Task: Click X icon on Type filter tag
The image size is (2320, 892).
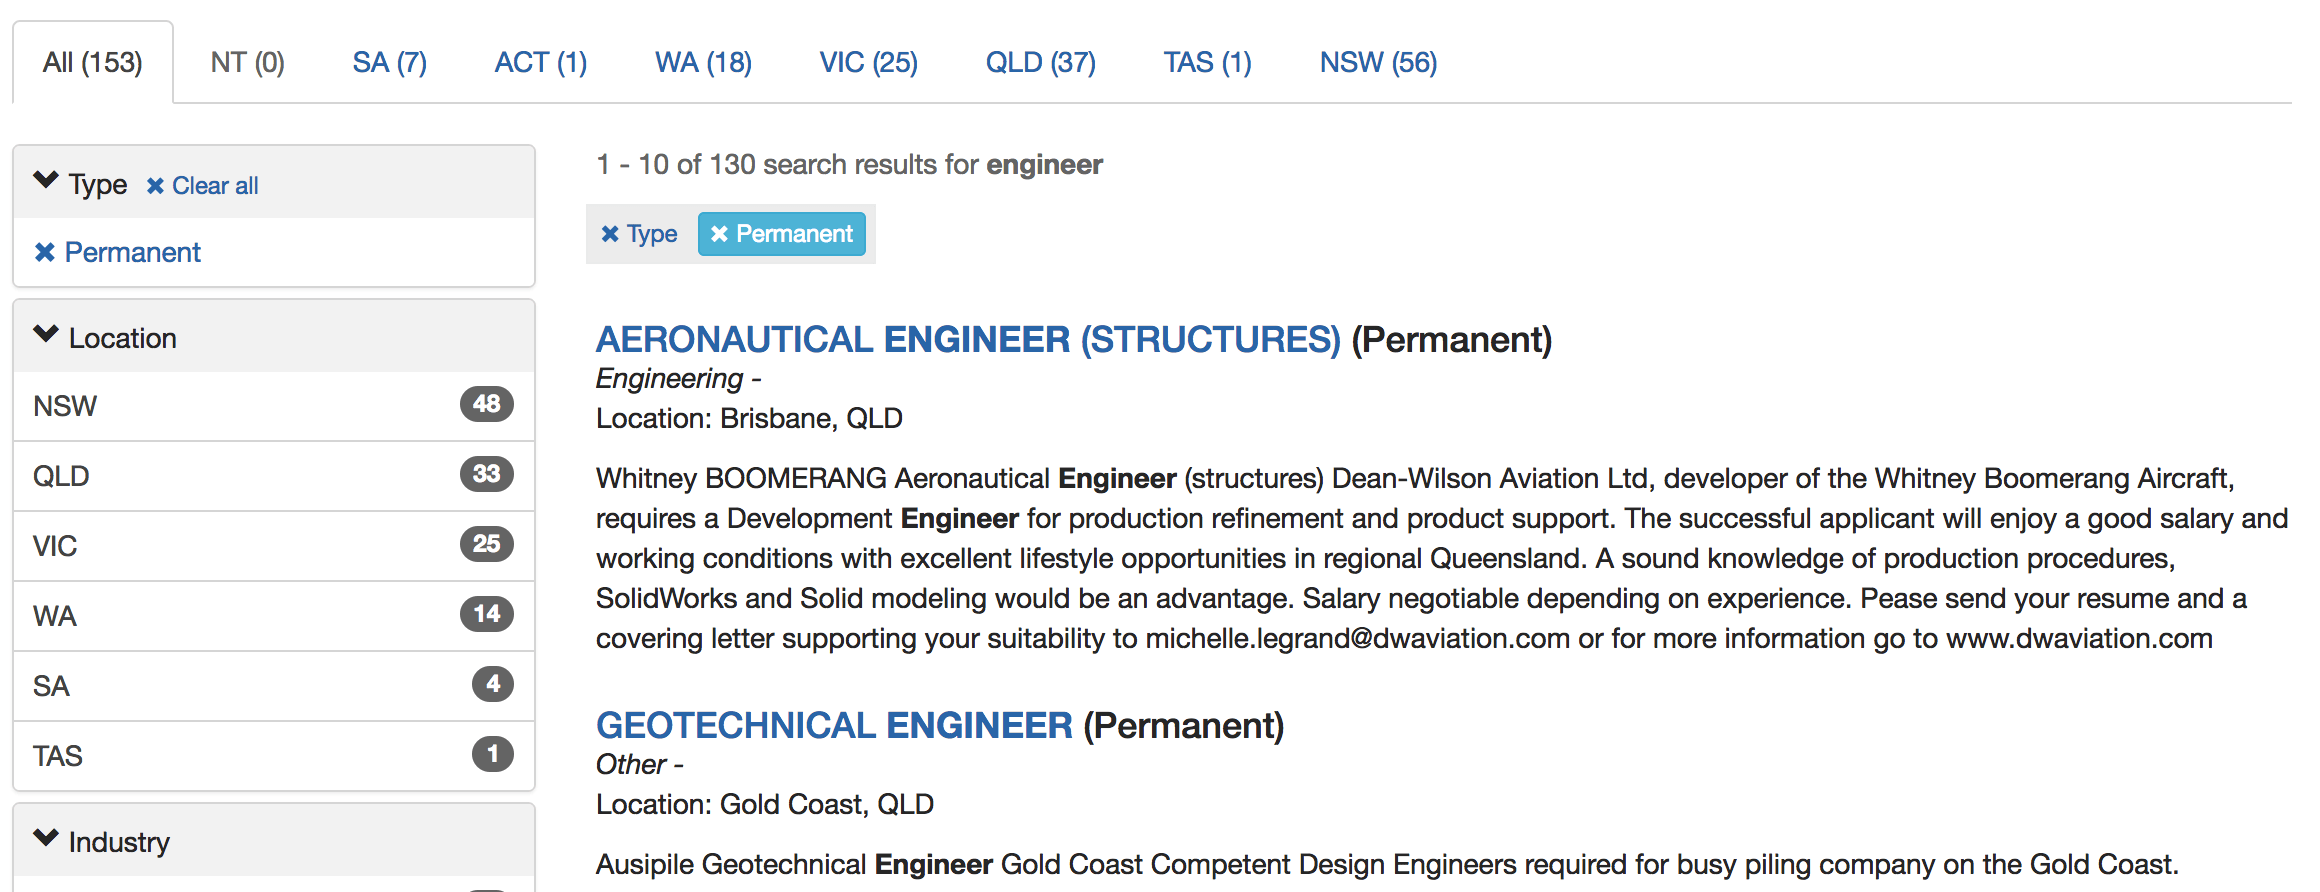Action: coord(610,234)
